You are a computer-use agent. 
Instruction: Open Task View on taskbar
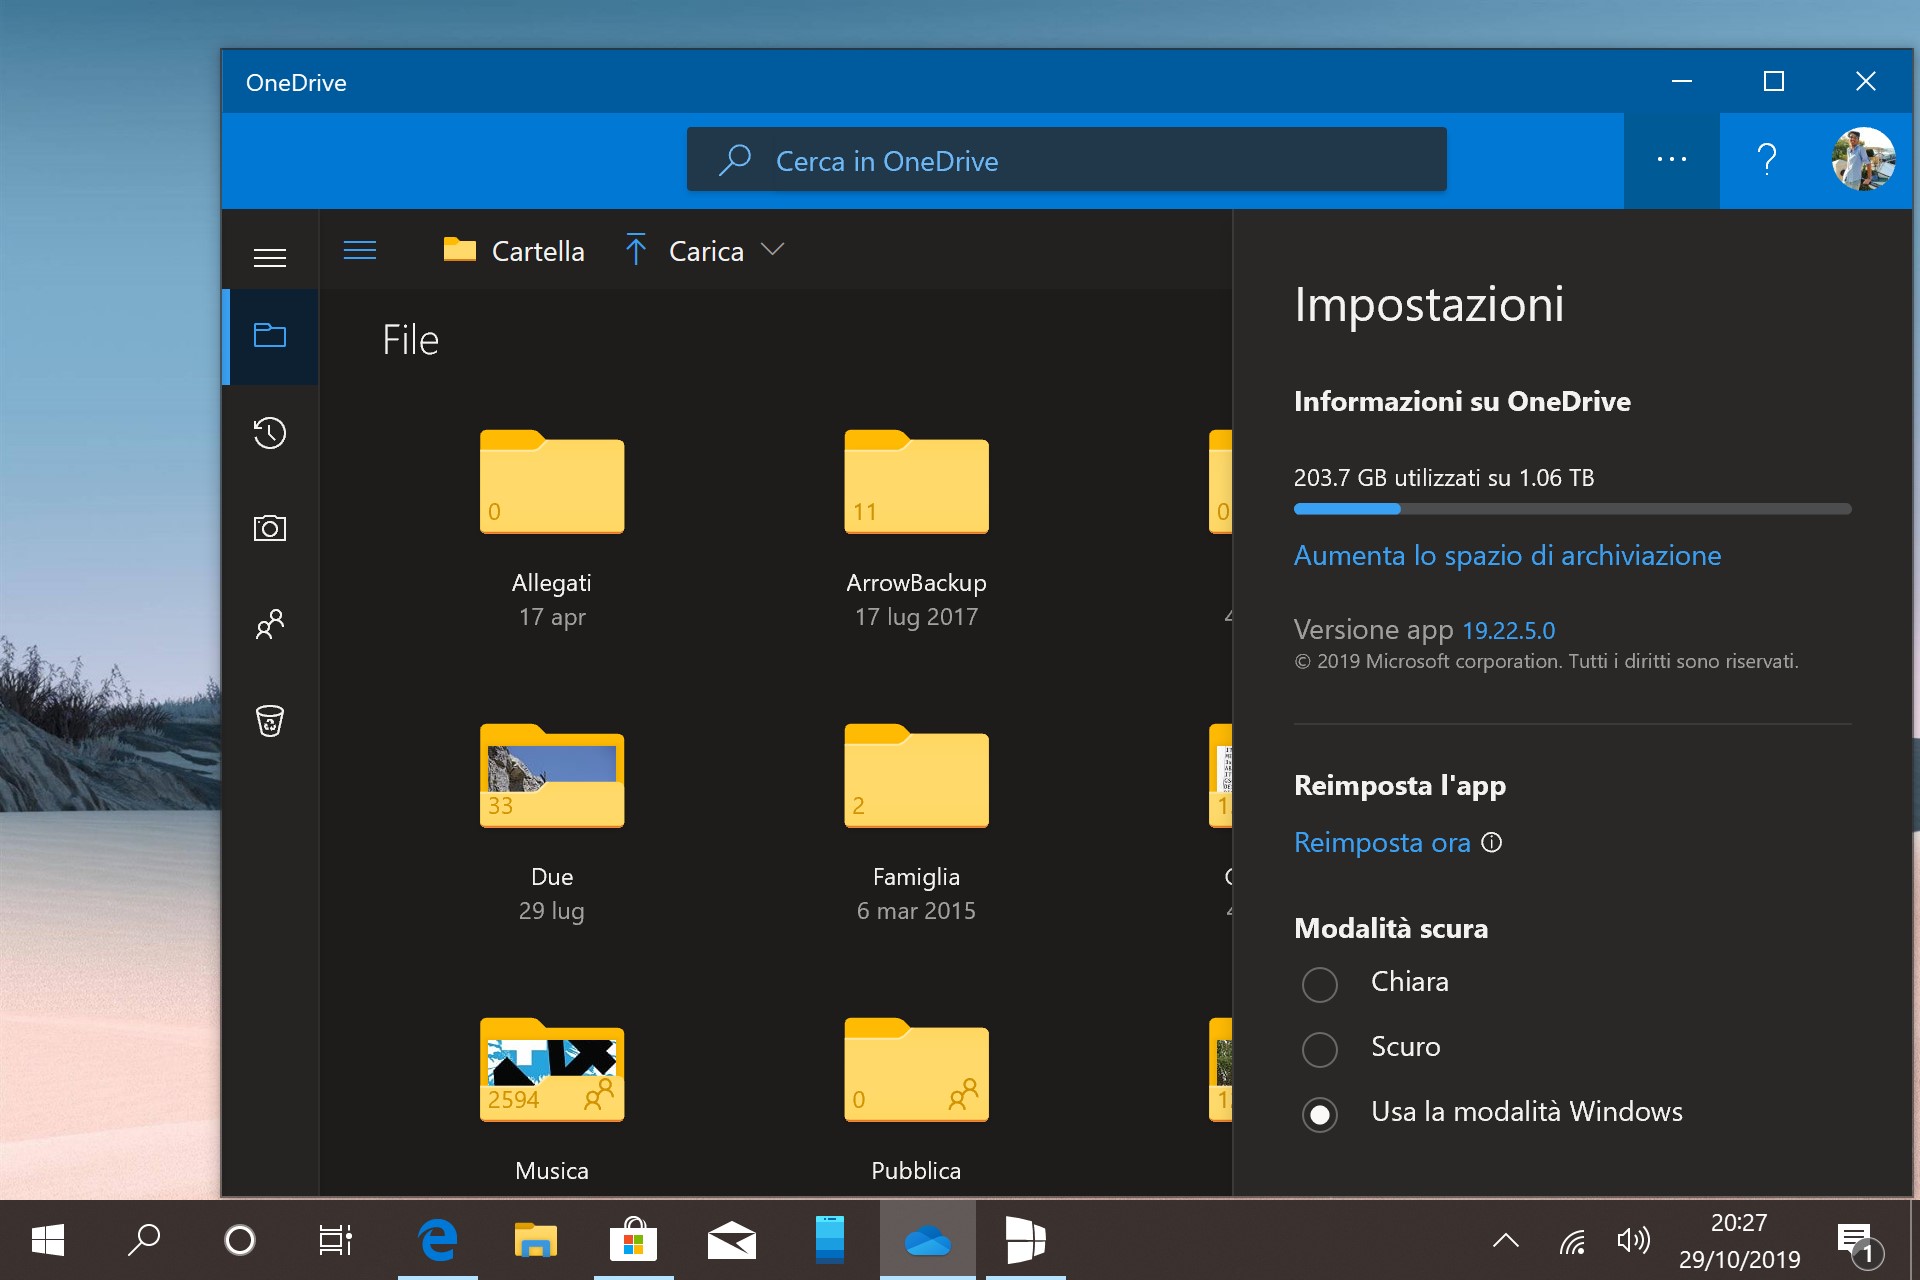click(x=335, y=1240)
